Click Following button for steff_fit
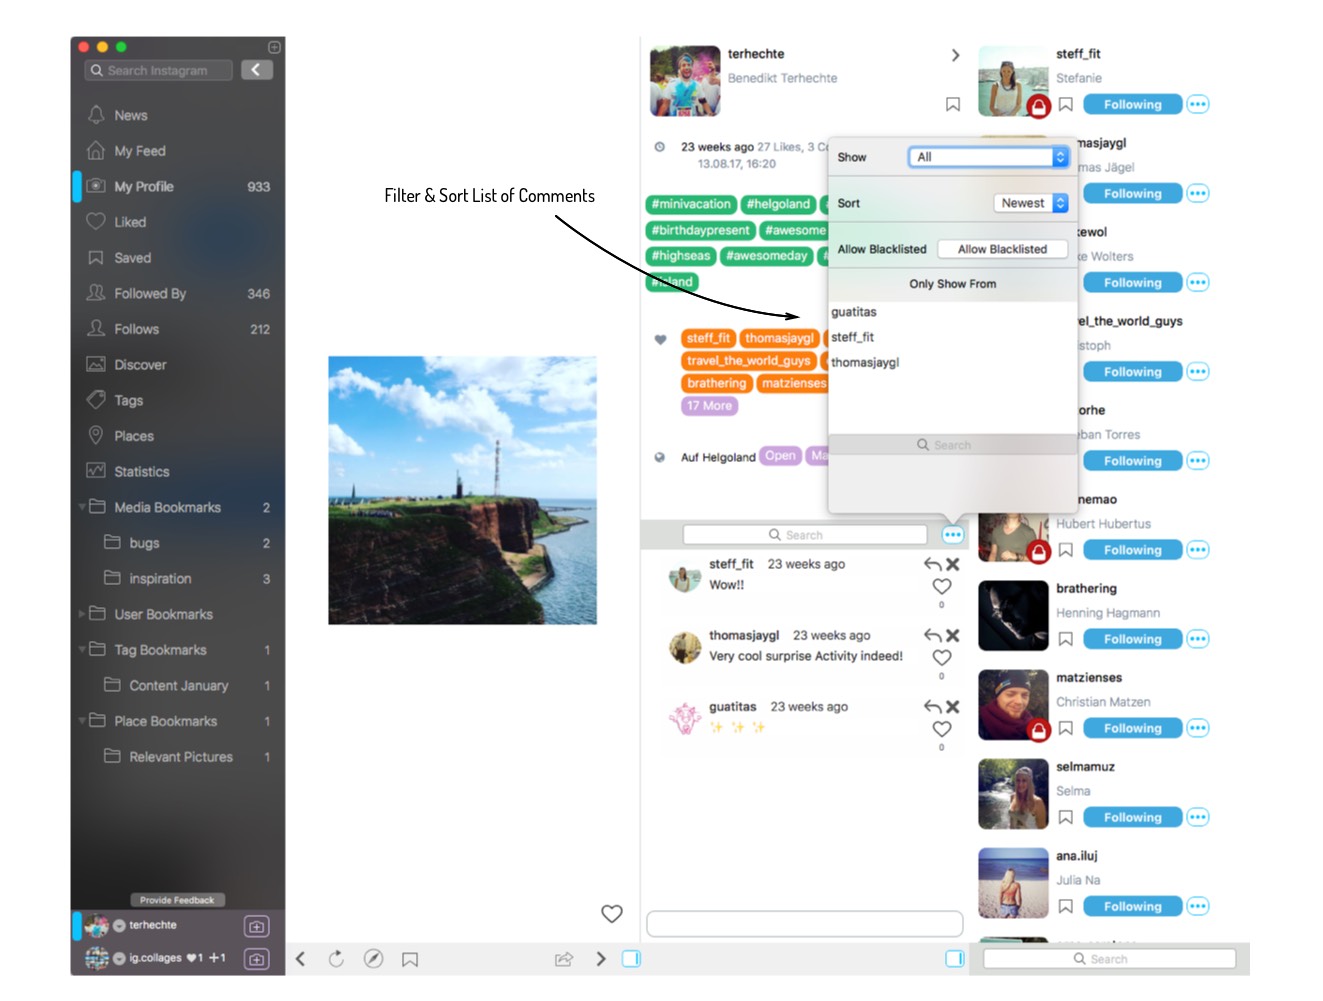 [1132, 104]
